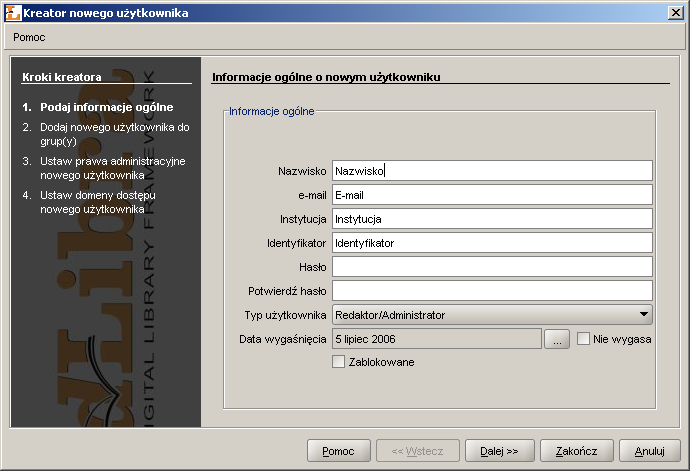The height and width of the screenshot is (471, 690).
Task: Open the Typ użytkownika dropdown
Action: tap(492, 315)
